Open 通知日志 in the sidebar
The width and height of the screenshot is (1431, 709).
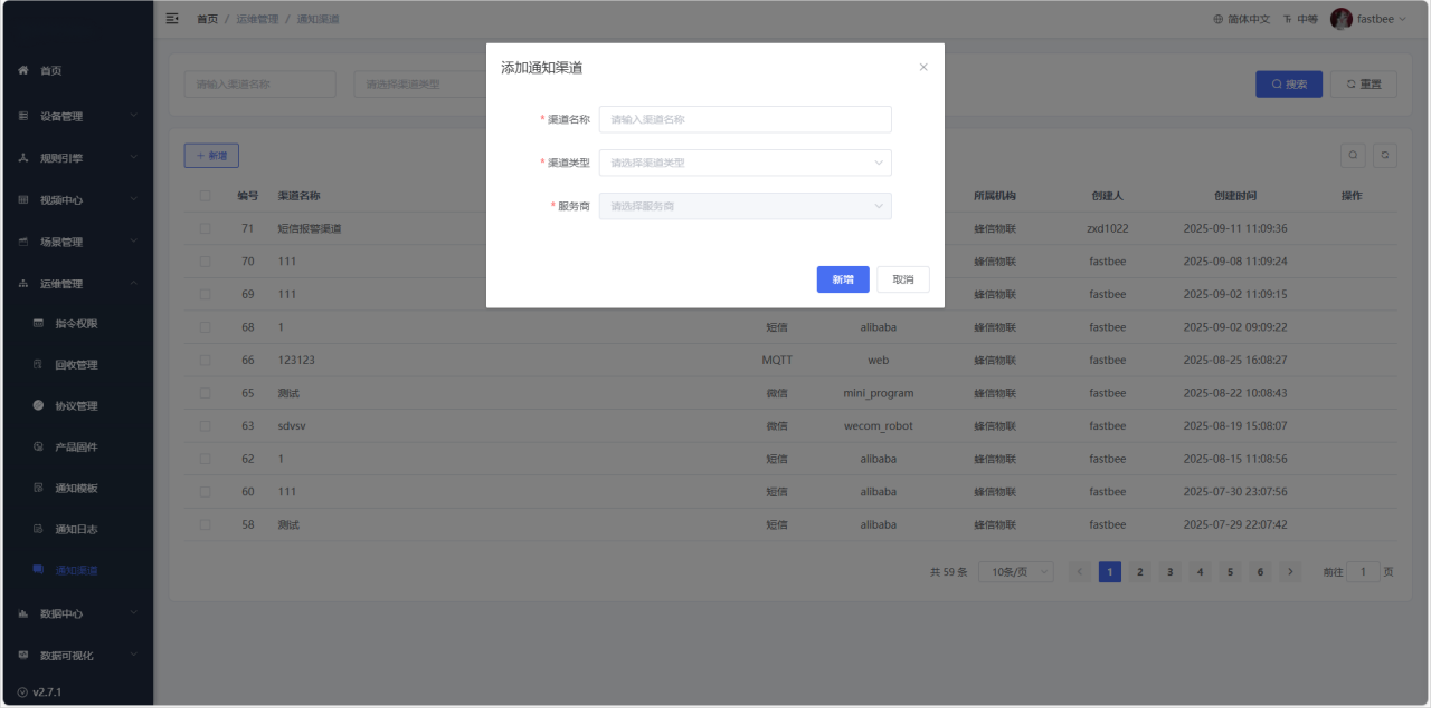click(76, 529)
